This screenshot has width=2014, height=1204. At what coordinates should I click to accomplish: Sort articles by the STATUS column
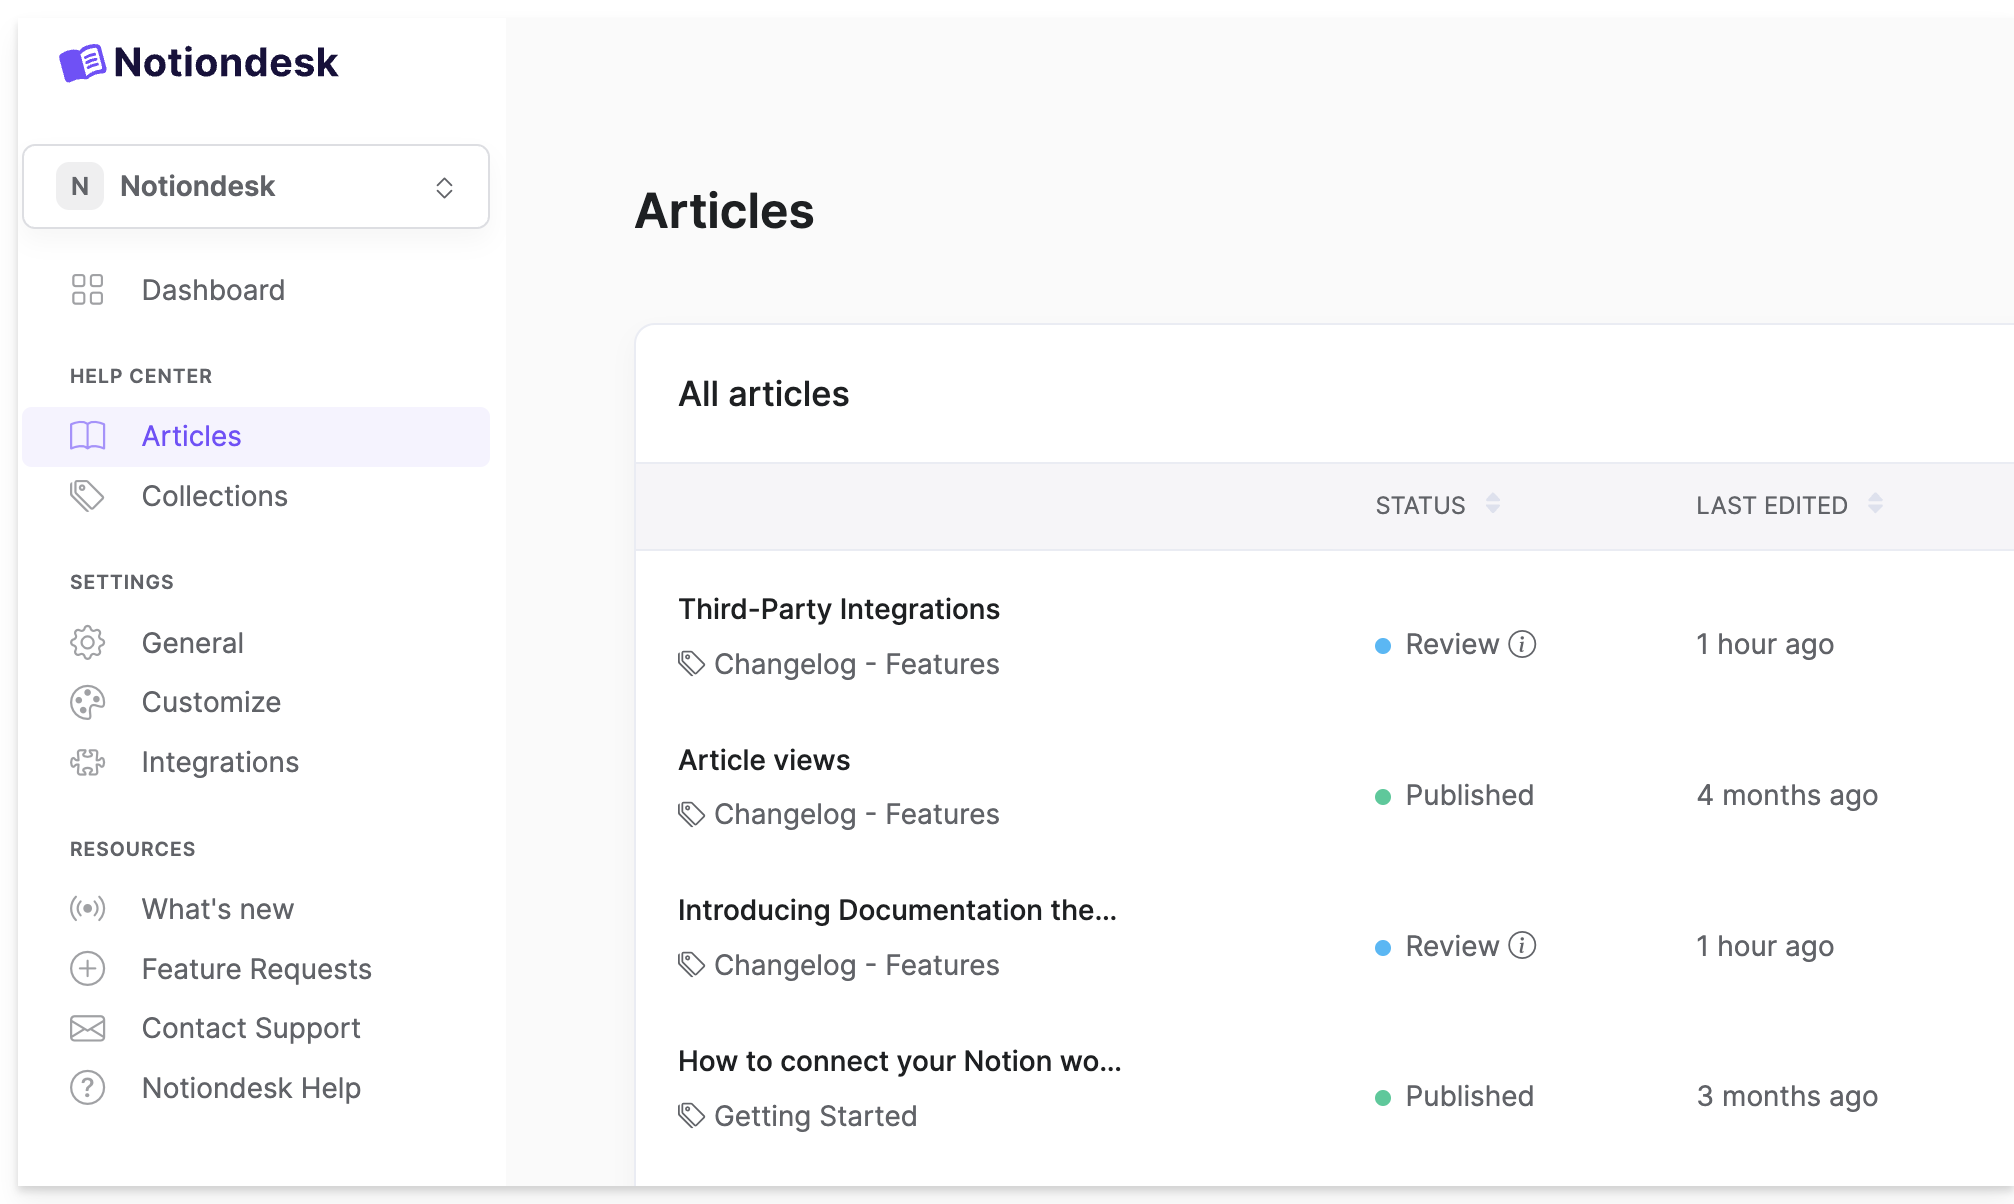(x=1420, y=505)
